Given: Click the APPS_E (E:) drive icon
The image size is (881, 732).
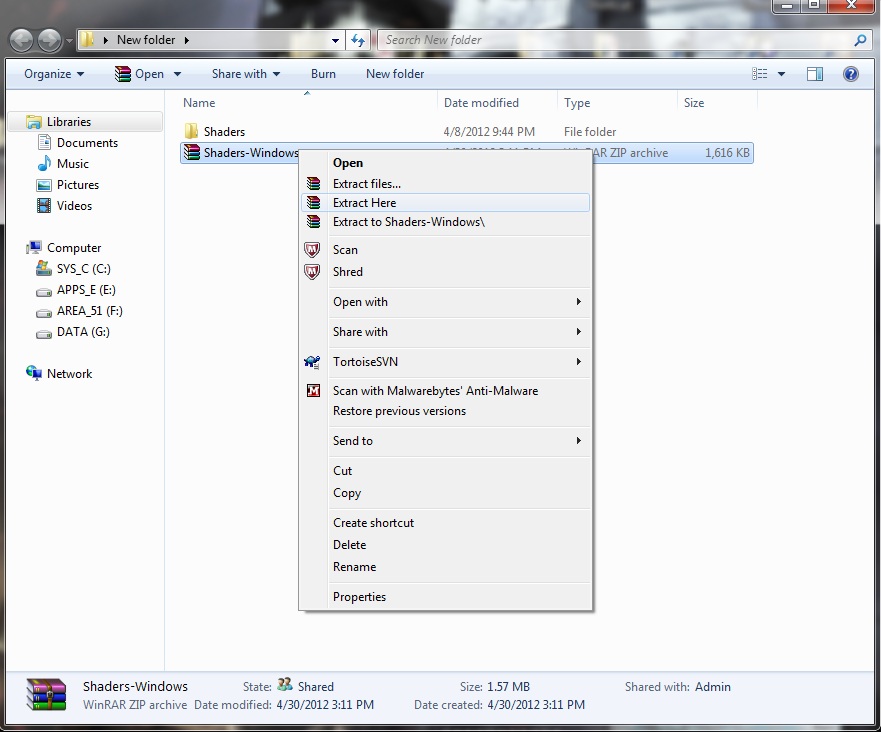Looking at the screenshot, I should (x=44, y=292).
